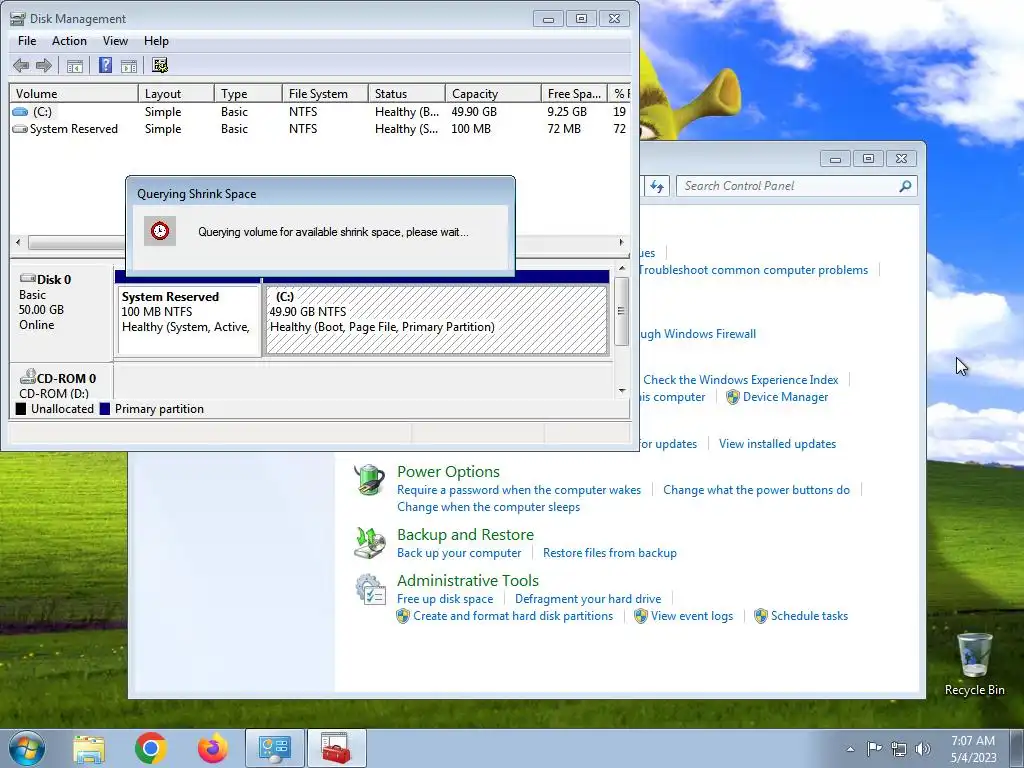Launch Firefox from the taskbar

pos(213,748)
